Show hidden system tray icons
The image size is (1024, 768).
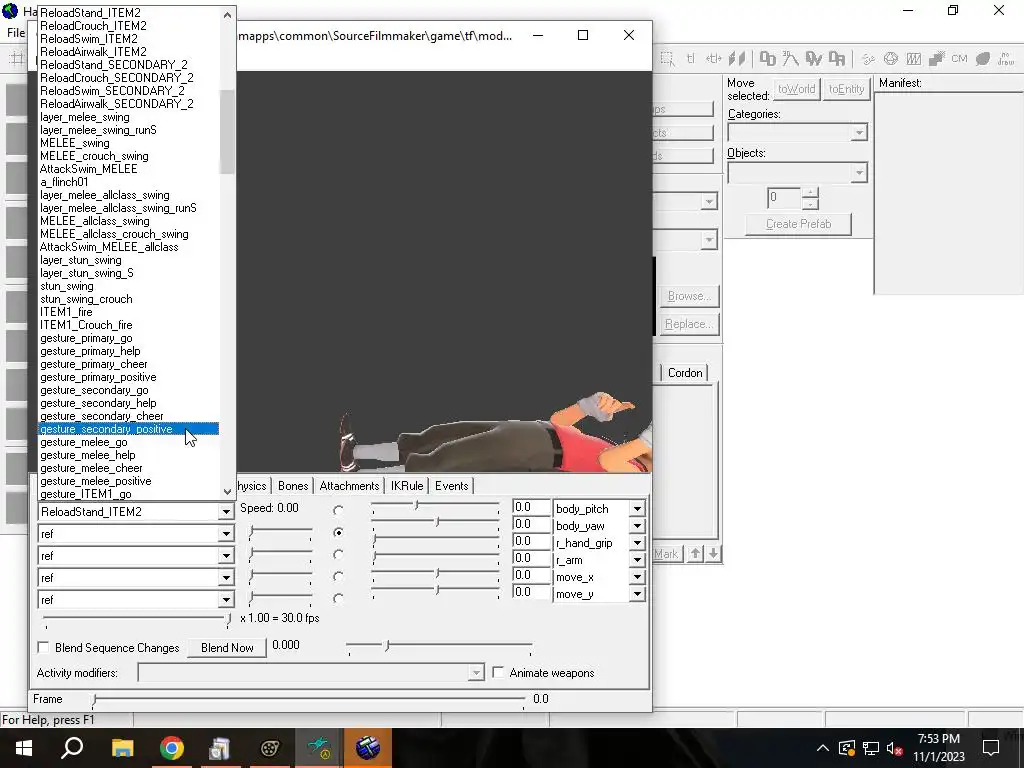point(823,748)
